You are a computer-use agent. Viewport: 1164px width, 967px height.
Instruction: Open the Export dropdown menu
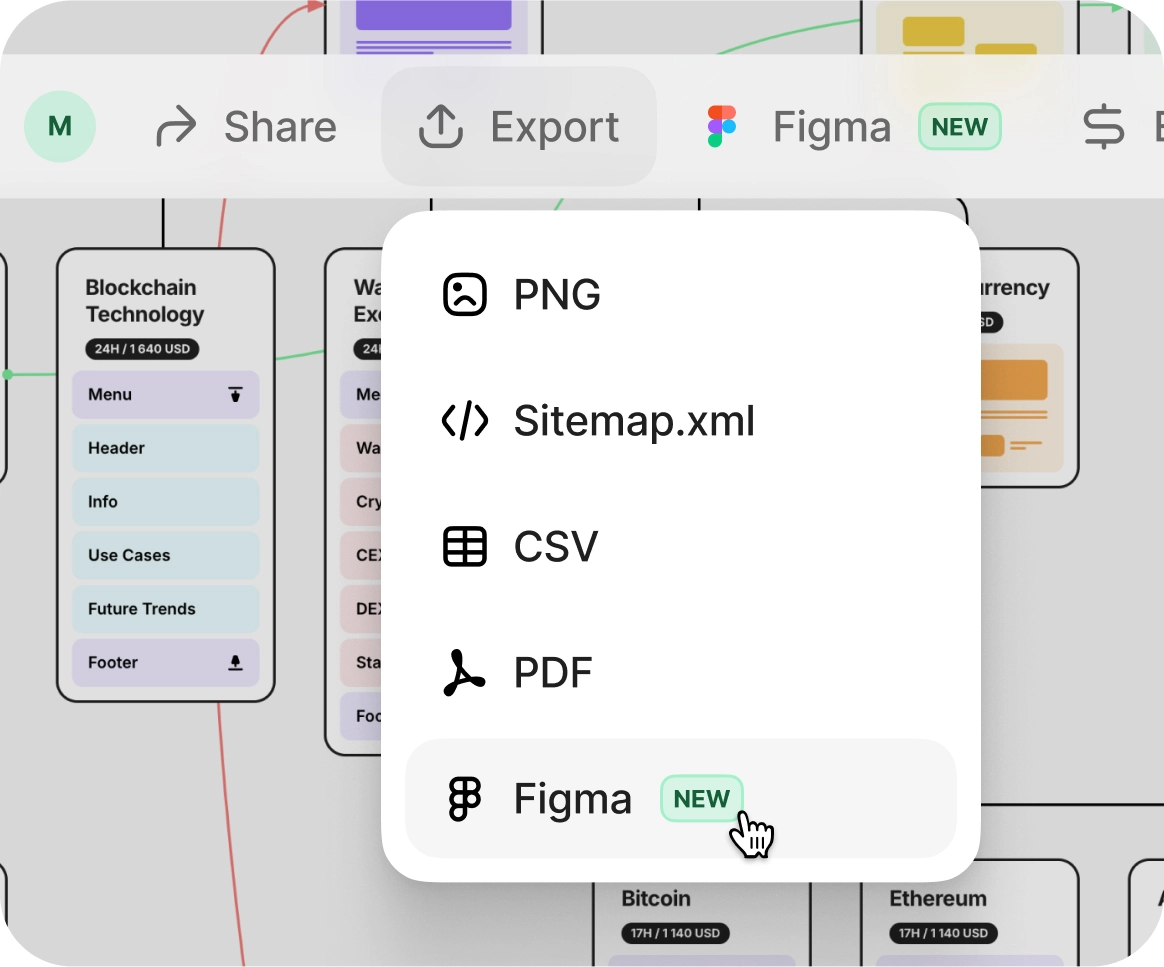(518, 126)
